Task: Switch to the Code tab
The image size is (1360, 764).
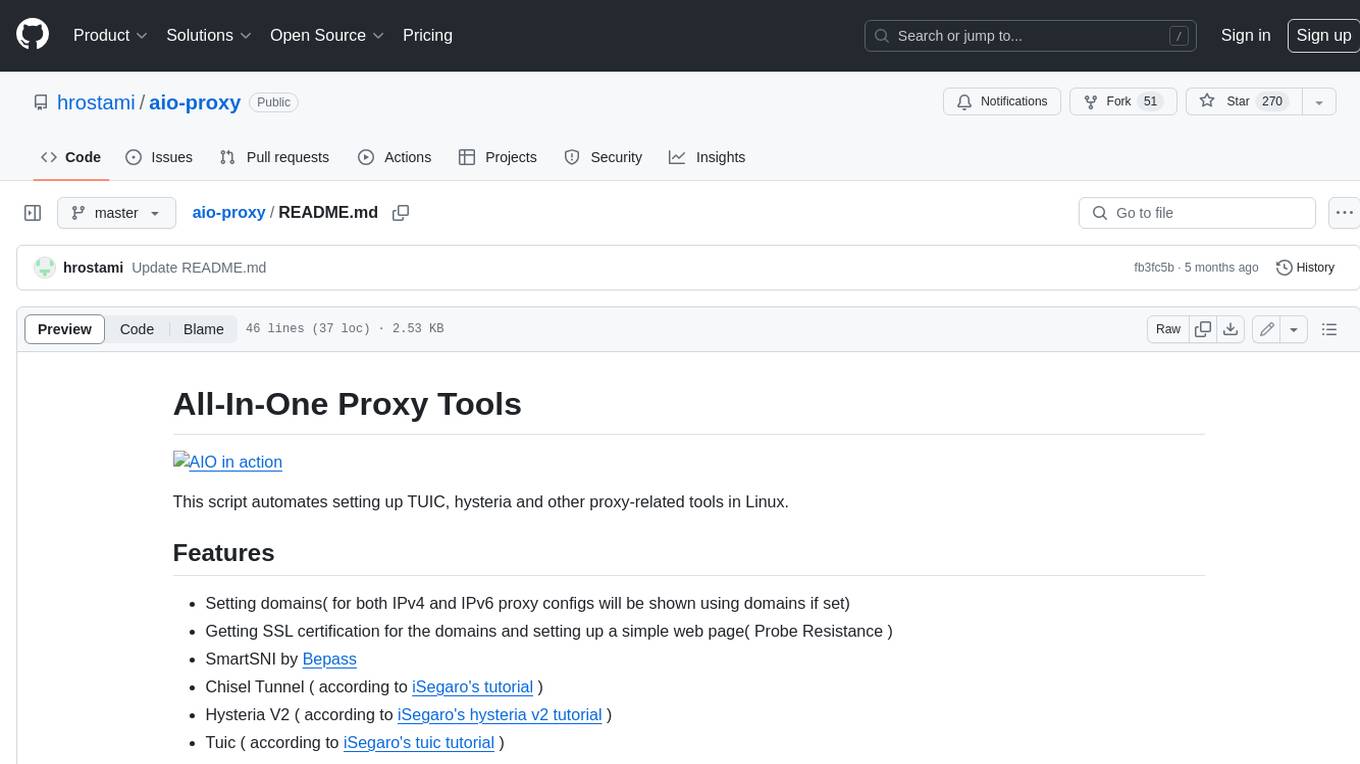Action: [x=71, y=157]
